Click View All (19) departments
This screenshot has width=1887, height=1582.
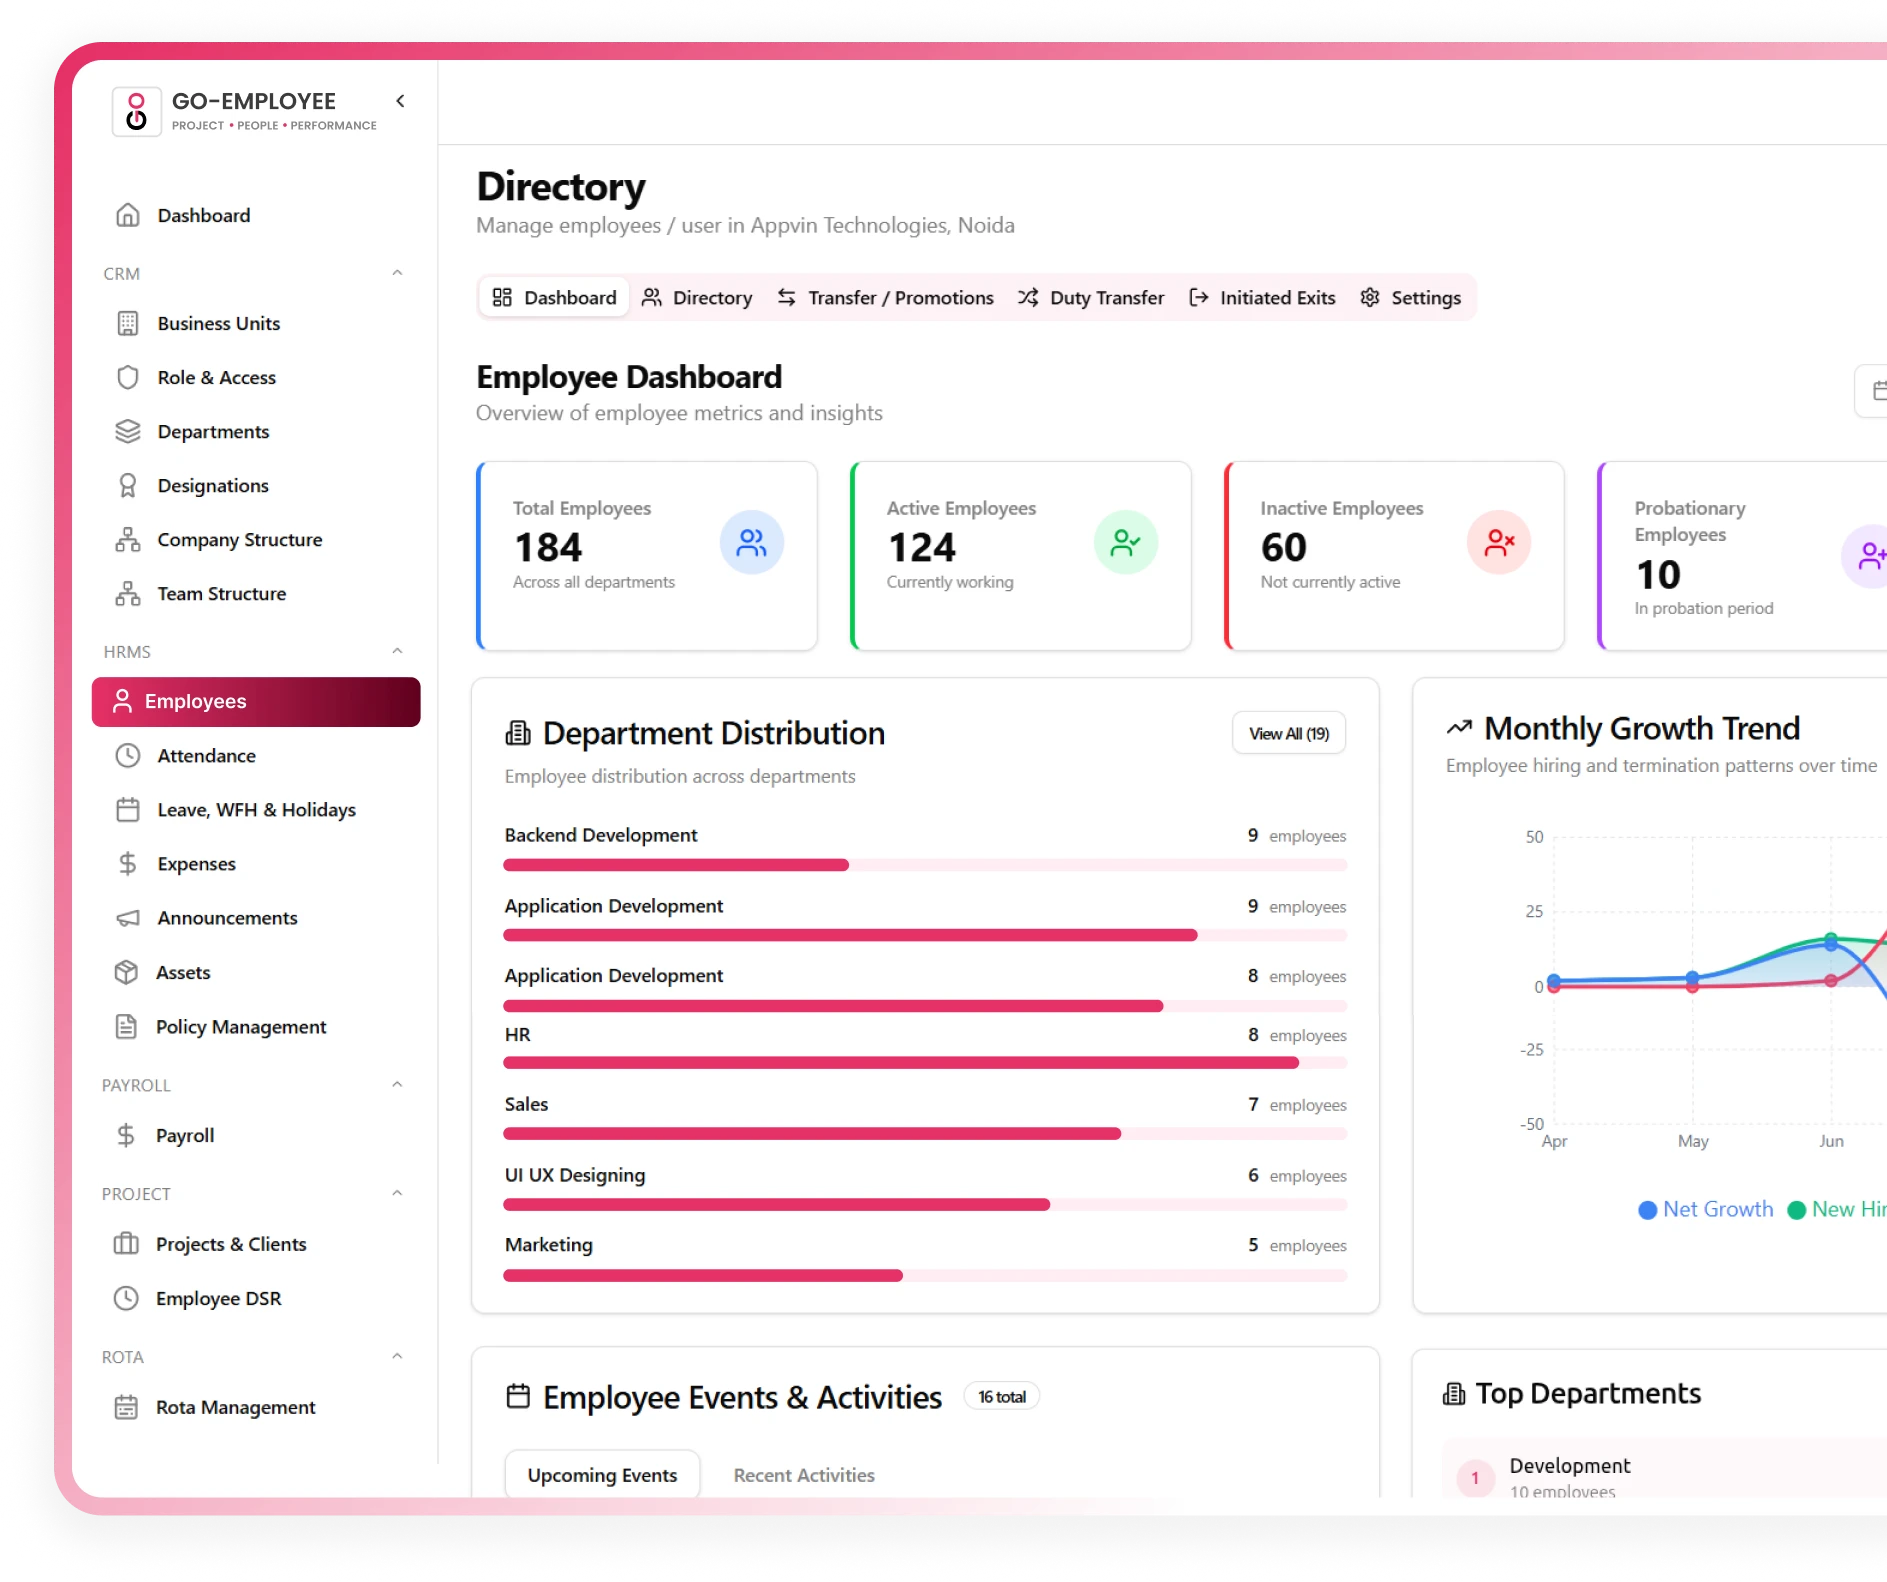1289,733
